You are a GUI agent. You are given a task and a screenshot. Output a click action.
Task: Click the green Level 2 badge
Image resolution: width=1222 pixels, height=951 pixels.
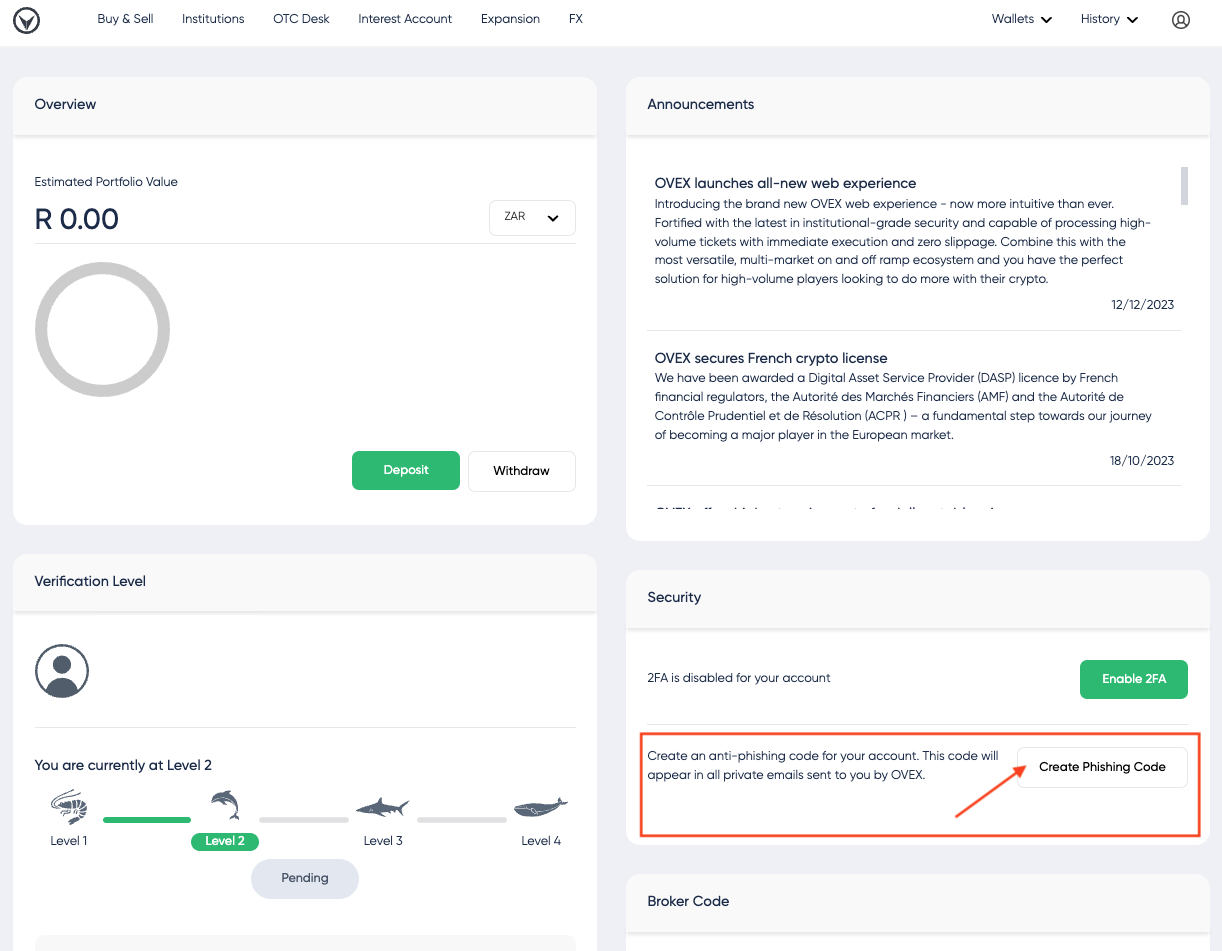click(225, 841)
